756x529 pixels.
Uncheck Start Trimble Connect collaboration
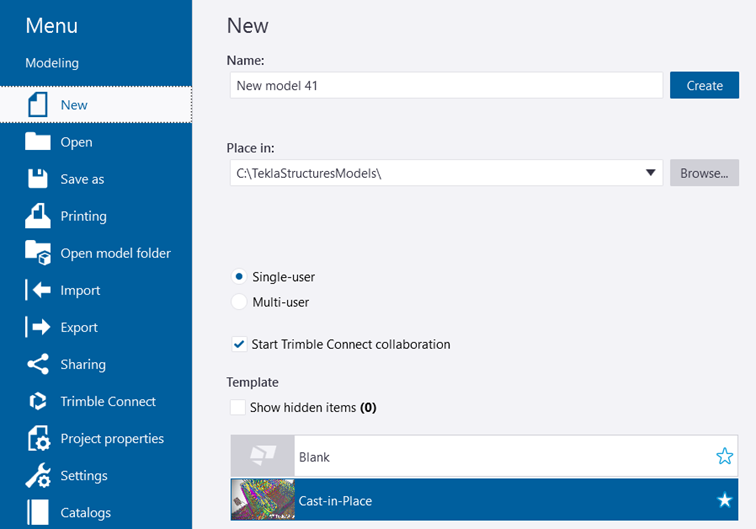pyautogui.click(x=239, y=344)
